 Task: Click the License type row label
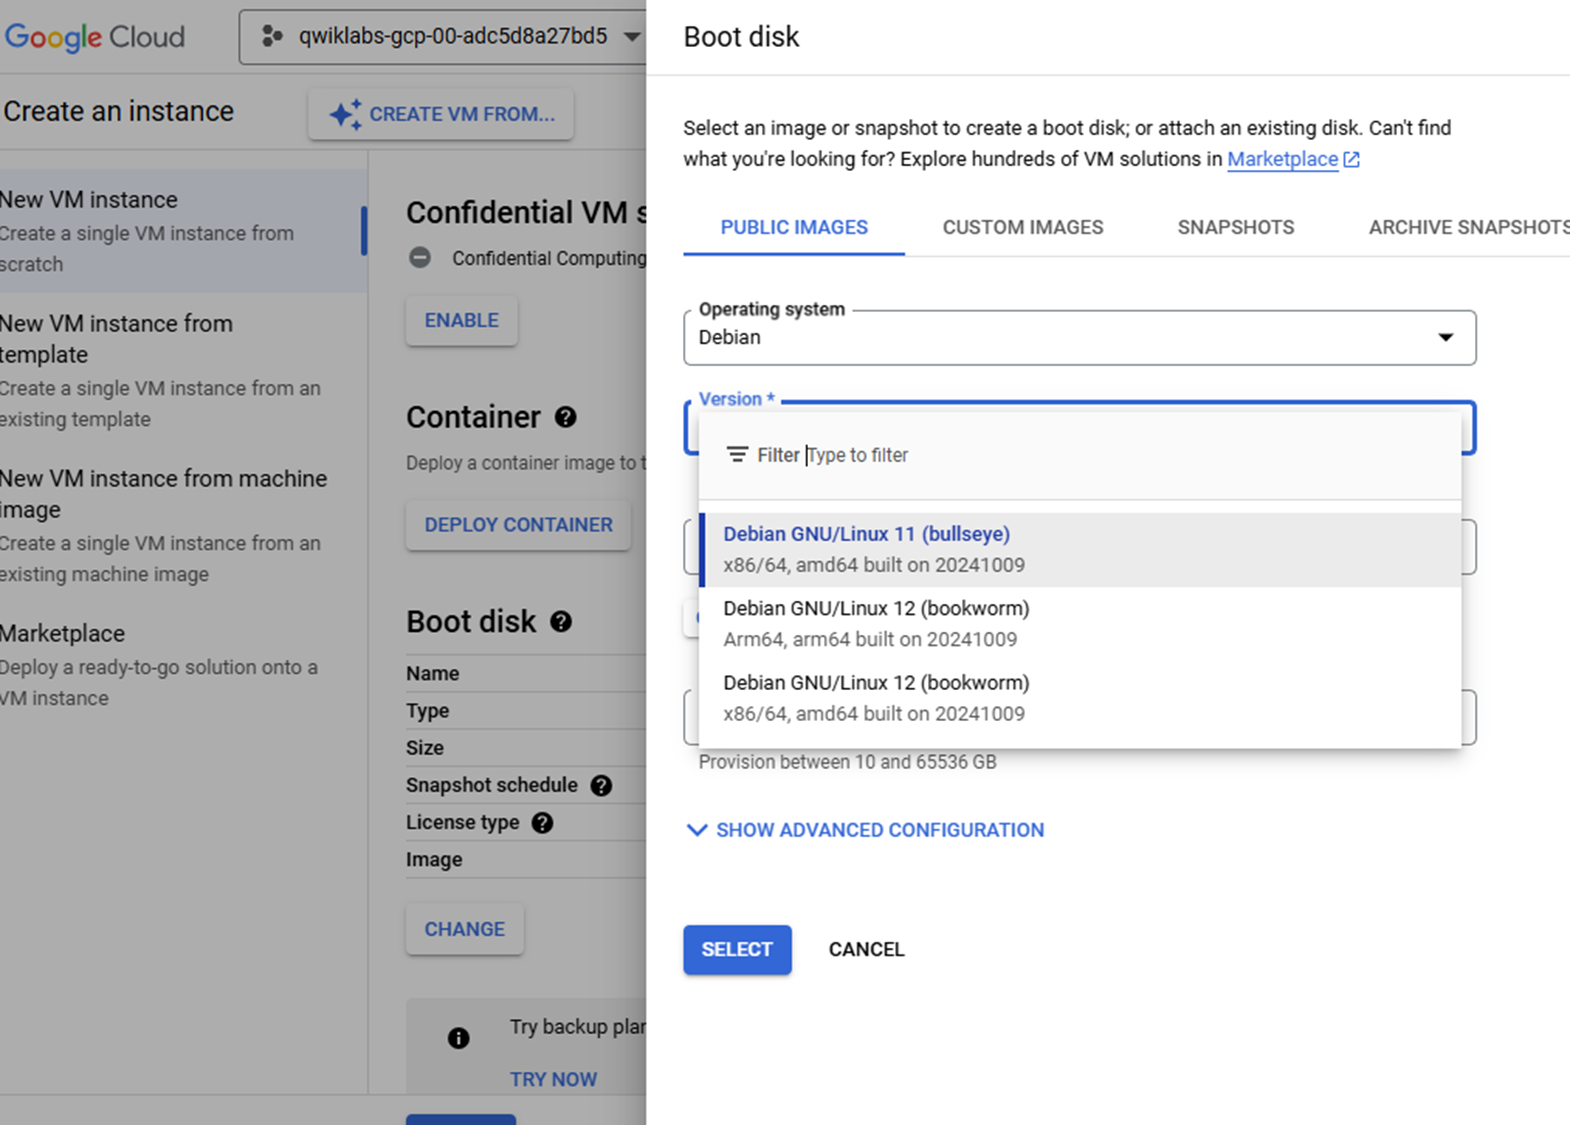tap(462, 823)
